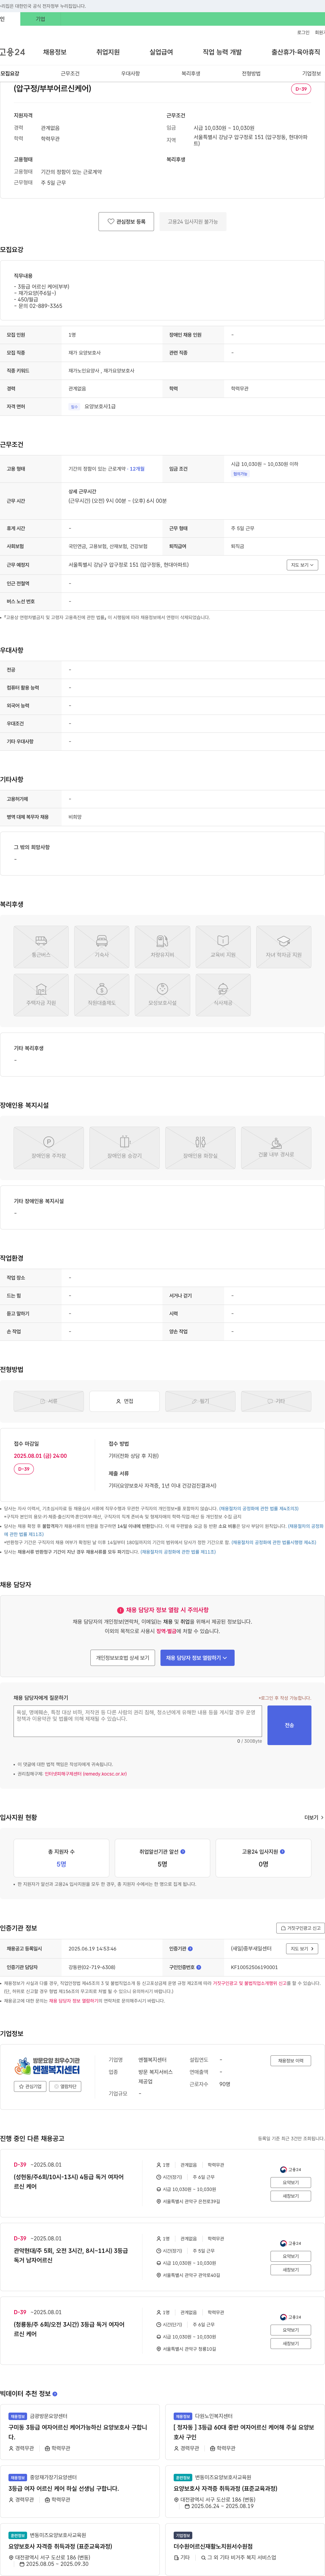
Task: Click 요약보기 for the 성현동 listing
Action: 290,2183
